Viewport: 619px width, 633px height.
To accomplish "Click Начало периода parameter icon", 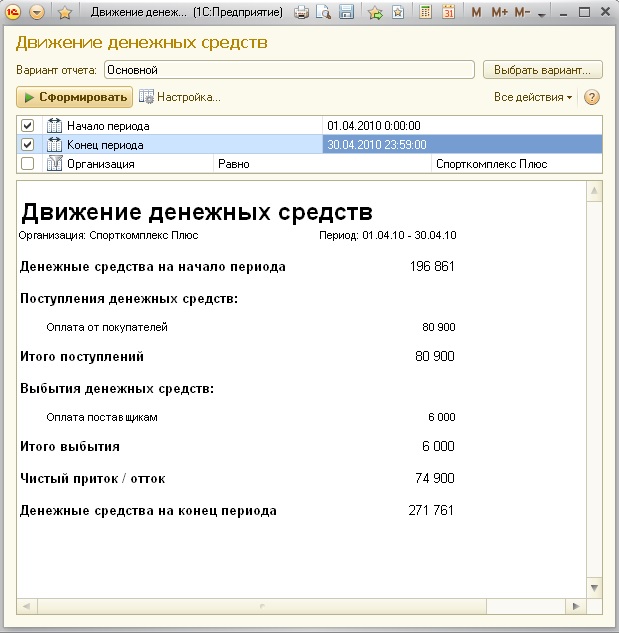I will pyautogui.click(x=54, y=126).
